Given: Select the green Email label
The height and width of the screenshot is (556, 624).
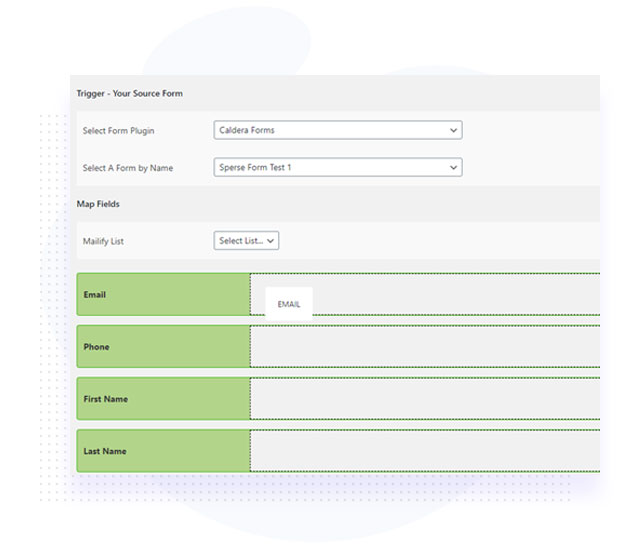Looking at the screenshot, I should click(x=164, y=295).
